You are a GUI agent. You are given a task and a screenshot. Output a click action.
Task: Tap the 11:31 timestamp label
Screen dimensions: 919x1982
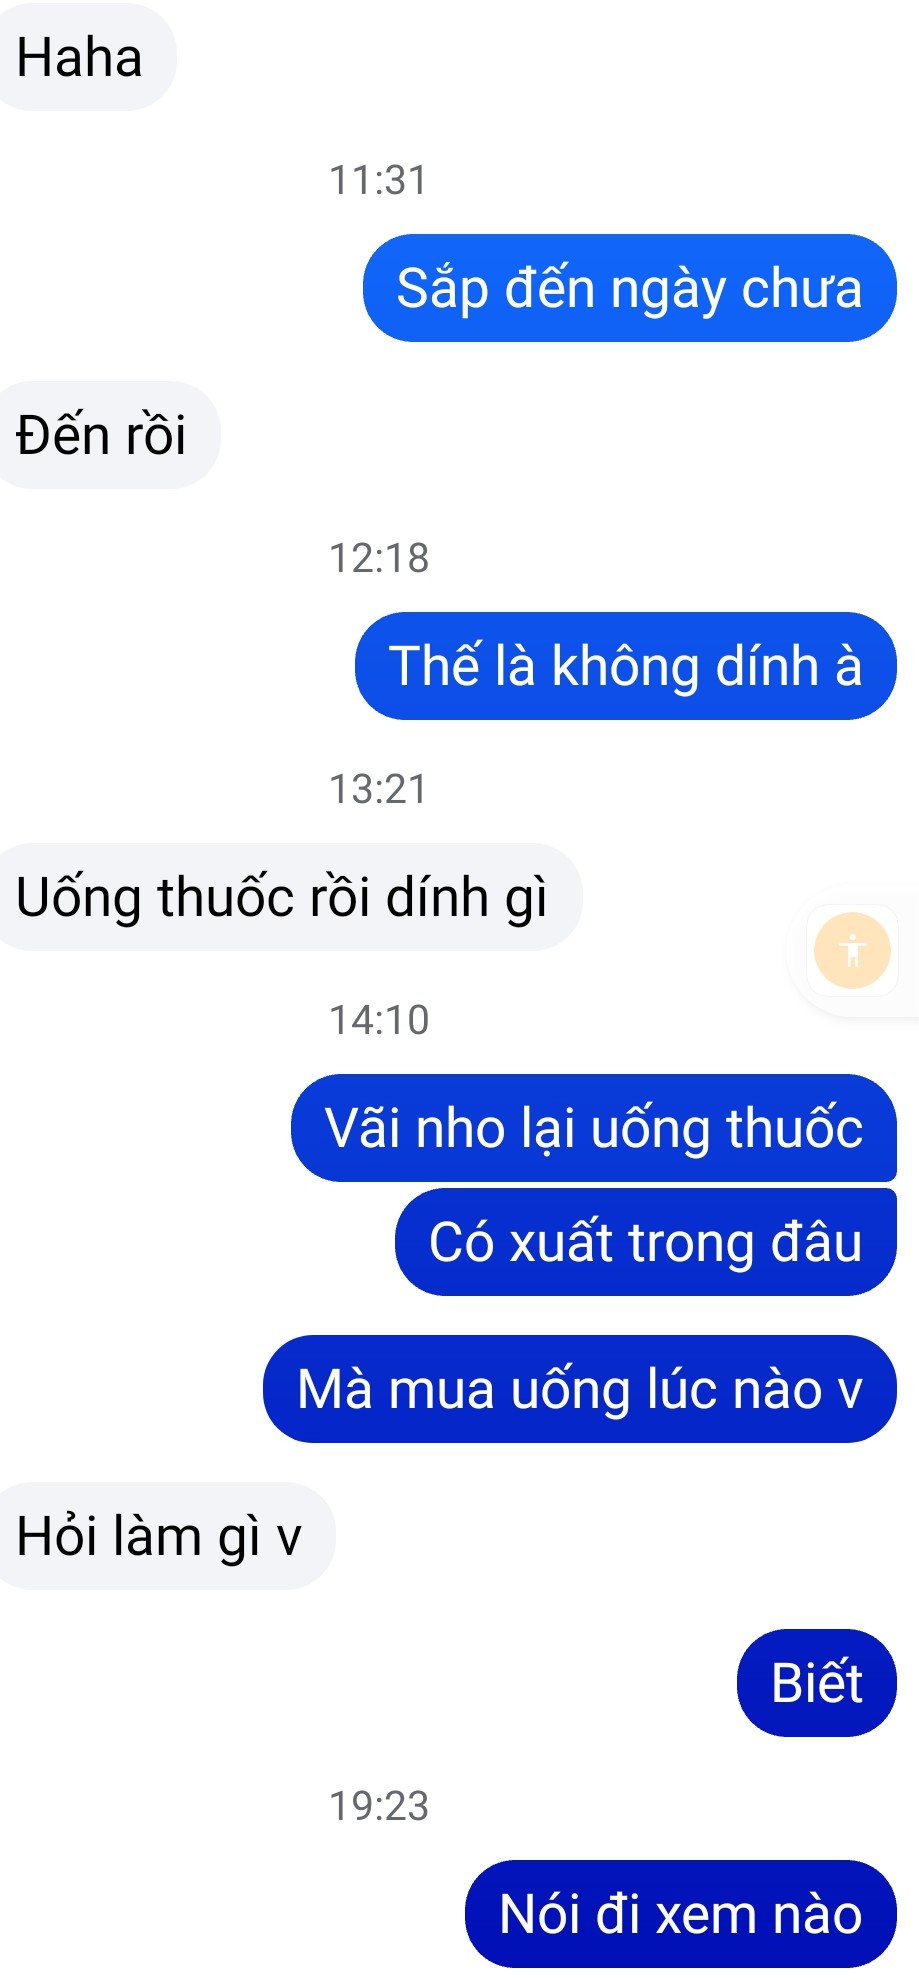379,180
